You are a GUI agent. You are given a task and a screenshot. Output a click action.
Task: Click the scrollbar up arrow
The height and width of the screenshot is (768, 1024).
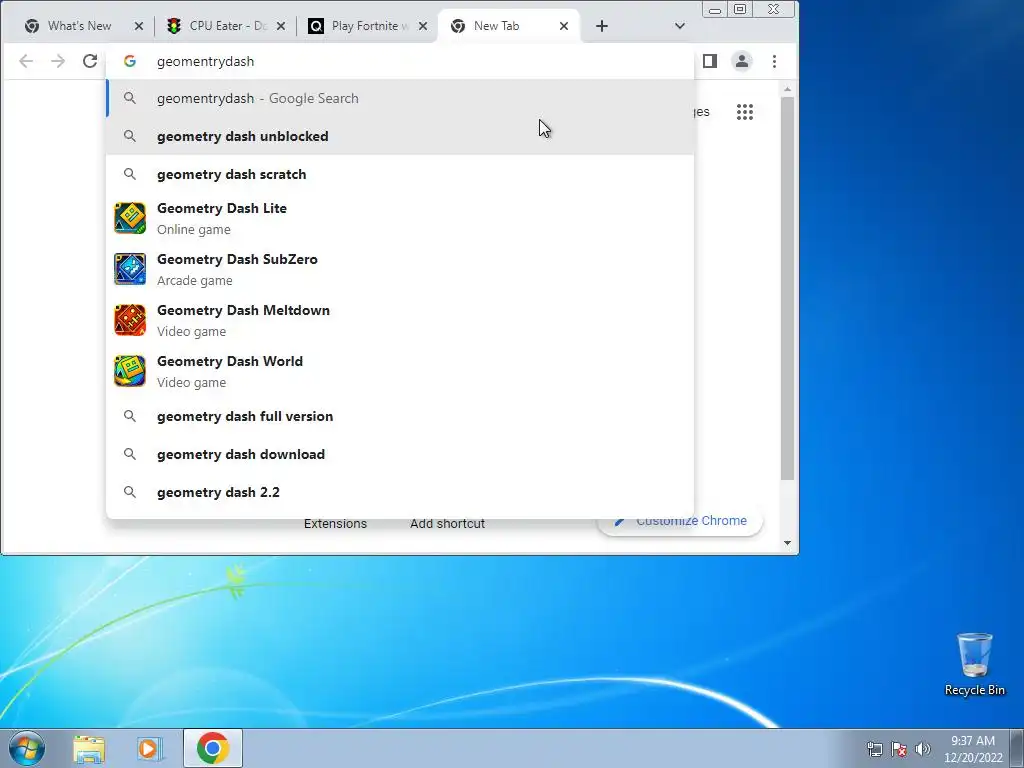tap(788, 89)
